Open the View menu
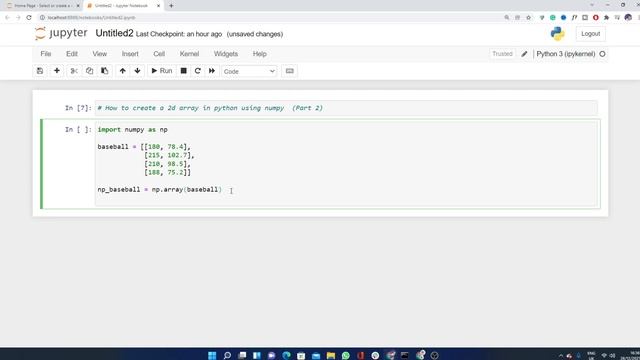The image size is (640, 360). tap(100, 54)
